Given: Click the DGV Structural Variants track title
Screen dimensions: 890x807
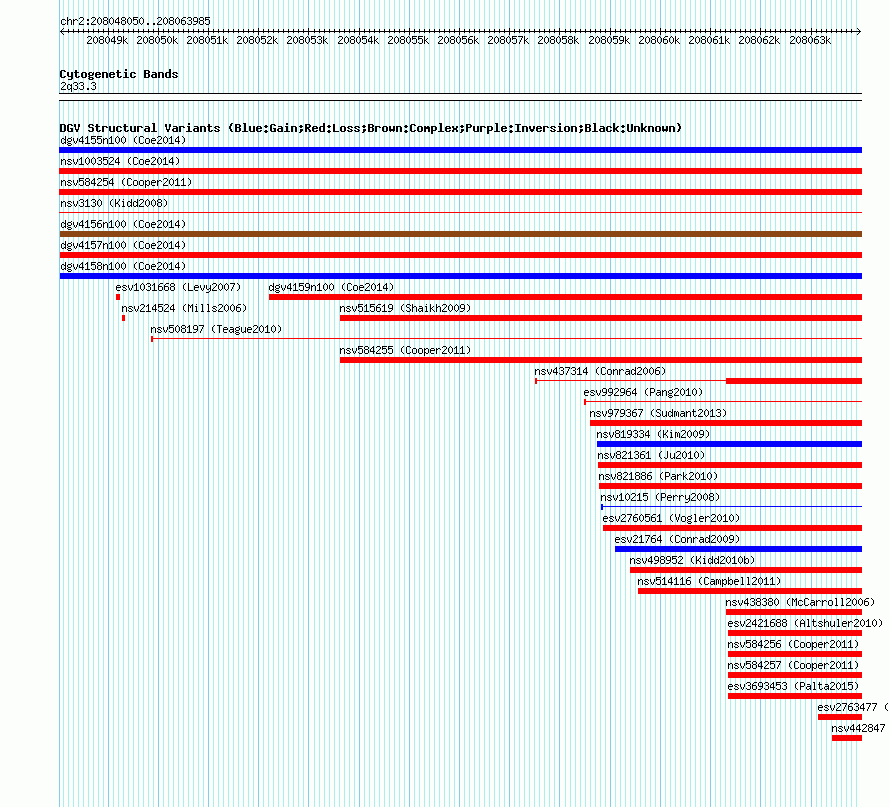Looking at the screenshot, I should [371, 128].
